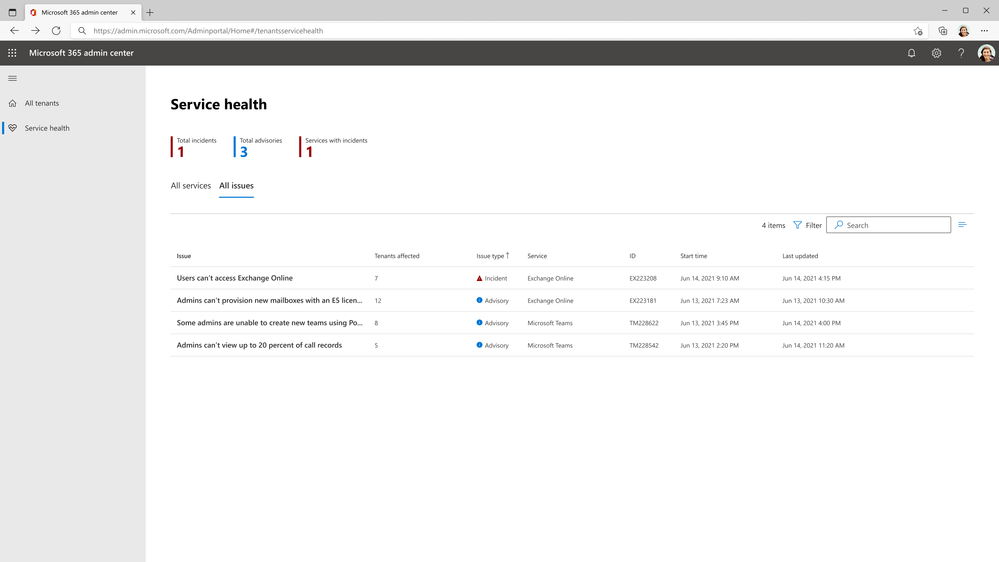Open the settings gear in header
This screenshot has width=999, height=562.
(936, 54)
